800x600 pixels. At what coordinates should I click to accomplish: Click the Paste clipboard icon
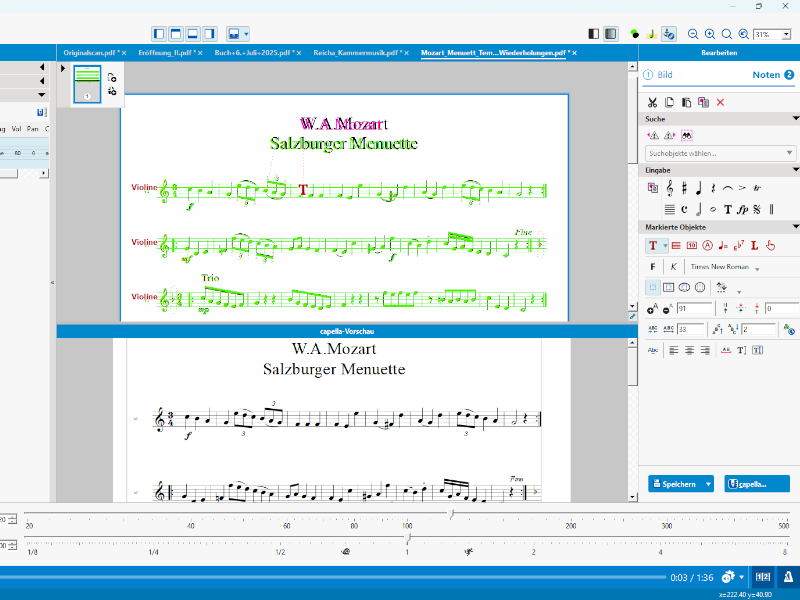coord(686,103)
